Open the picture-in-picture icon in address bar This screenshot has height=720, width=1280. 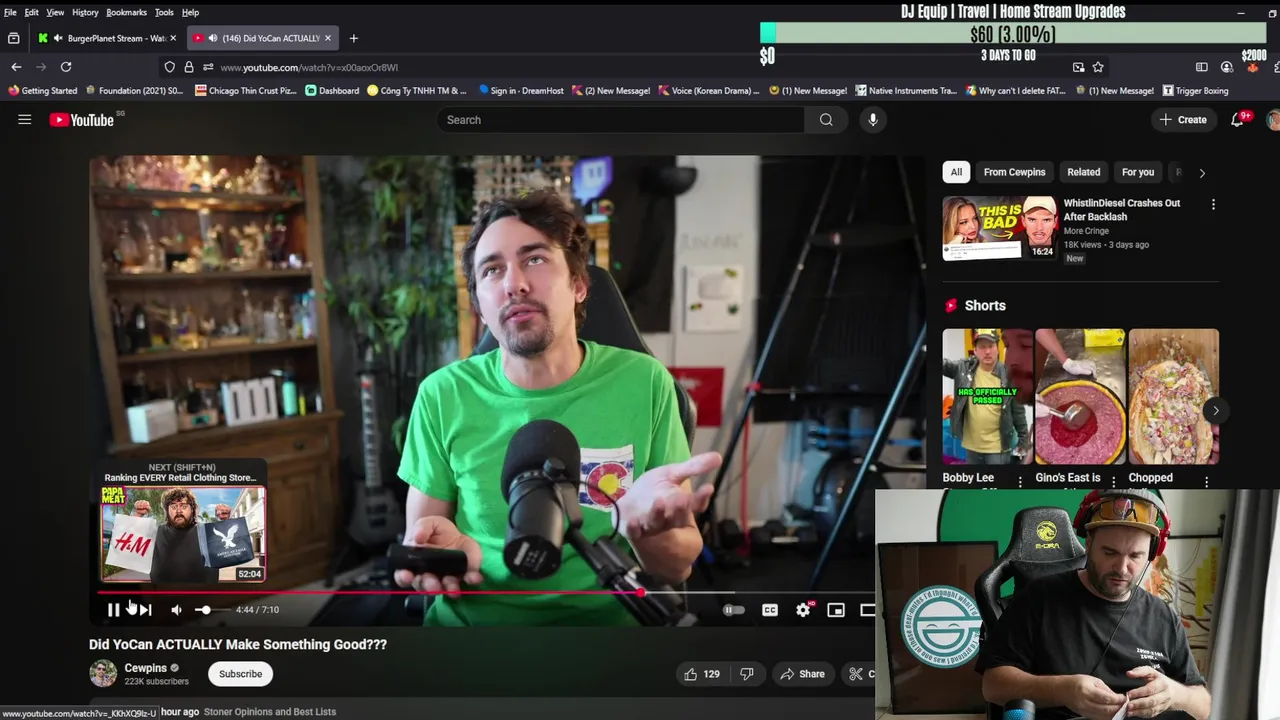coord(1078,67)
